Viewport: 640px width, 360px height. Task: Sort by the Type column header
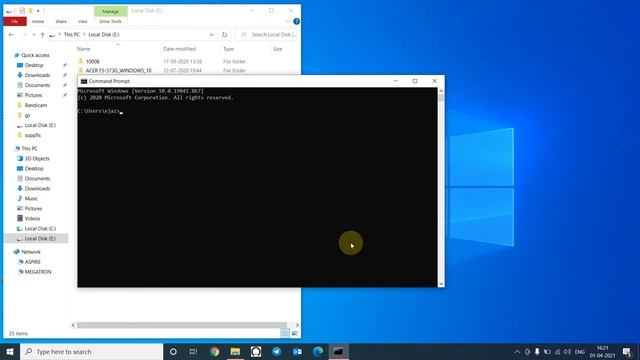click(x=229, y=49)
